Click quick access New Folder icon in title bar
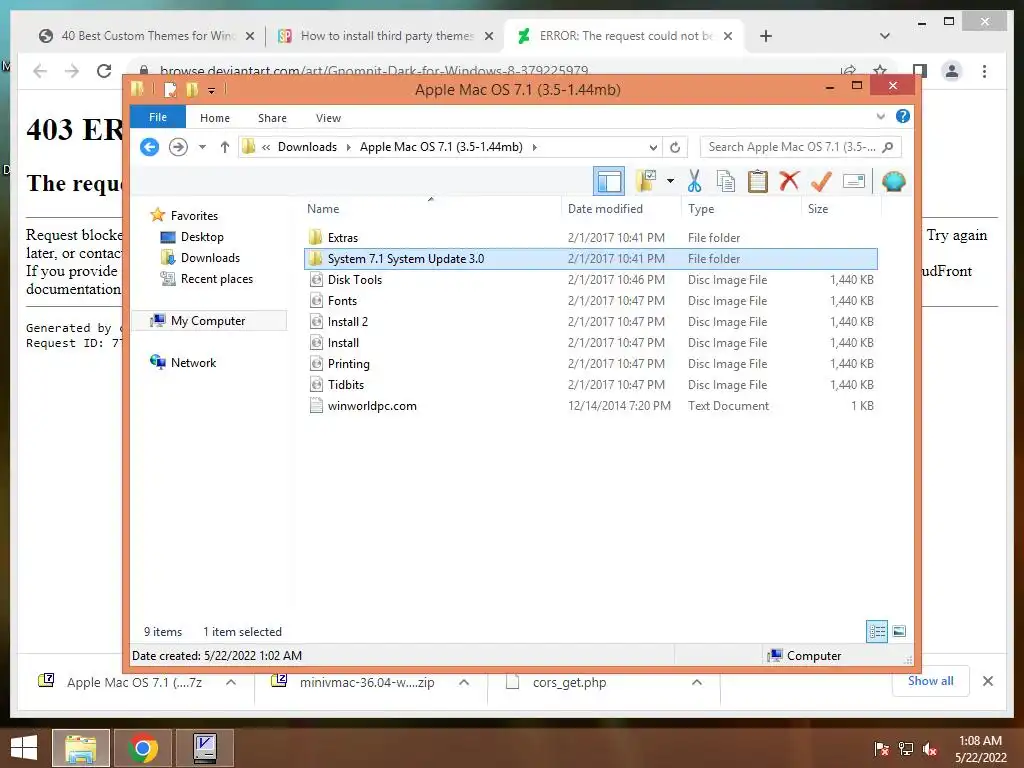 coord(192,89)
